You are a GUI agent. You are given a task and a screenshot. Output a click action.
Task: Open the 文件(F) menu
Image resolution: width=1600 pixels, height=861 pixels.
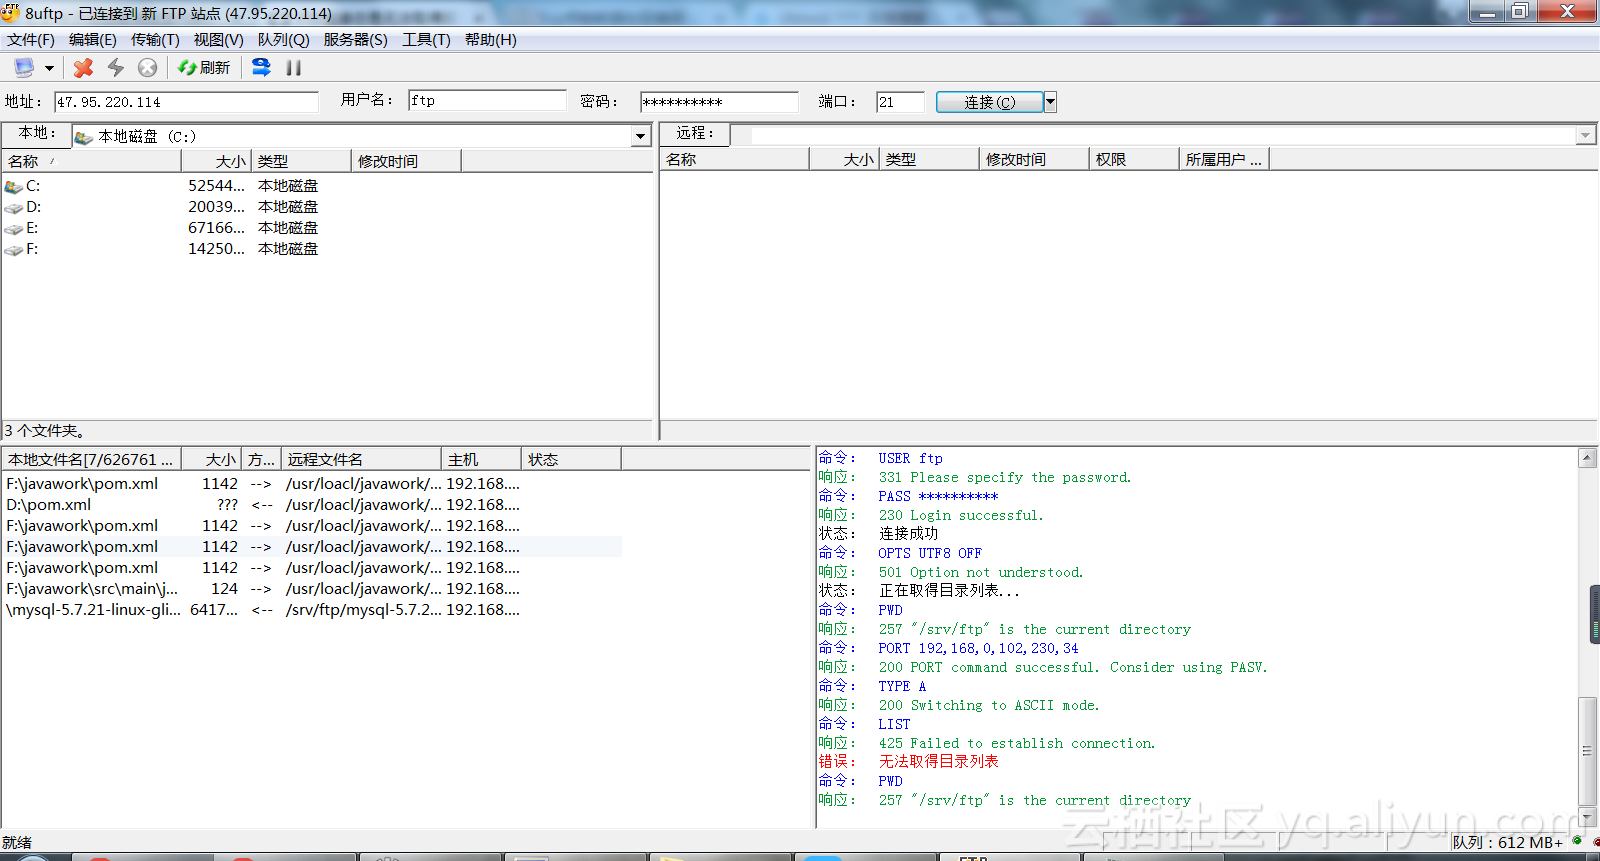click(31, 40)
